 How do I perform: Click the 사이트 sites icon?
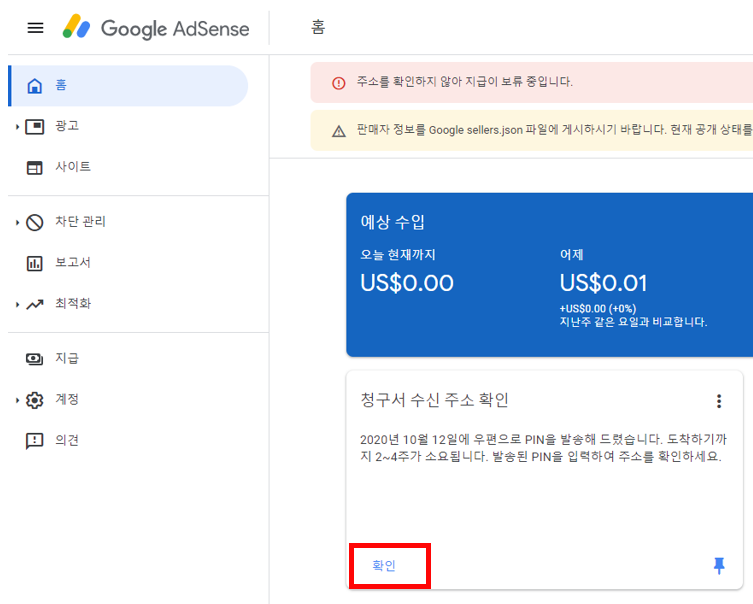pos(35,168)
